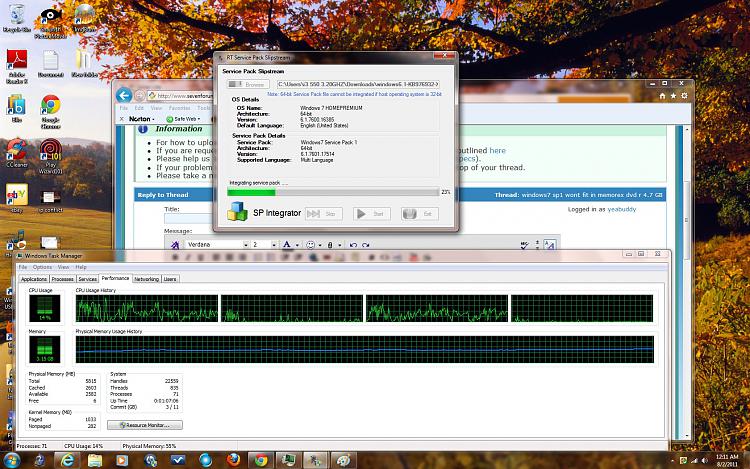The image size is (750, 469).
Task: Open the Recycle Bin desktop icon
Action: [x=17, y=18]
